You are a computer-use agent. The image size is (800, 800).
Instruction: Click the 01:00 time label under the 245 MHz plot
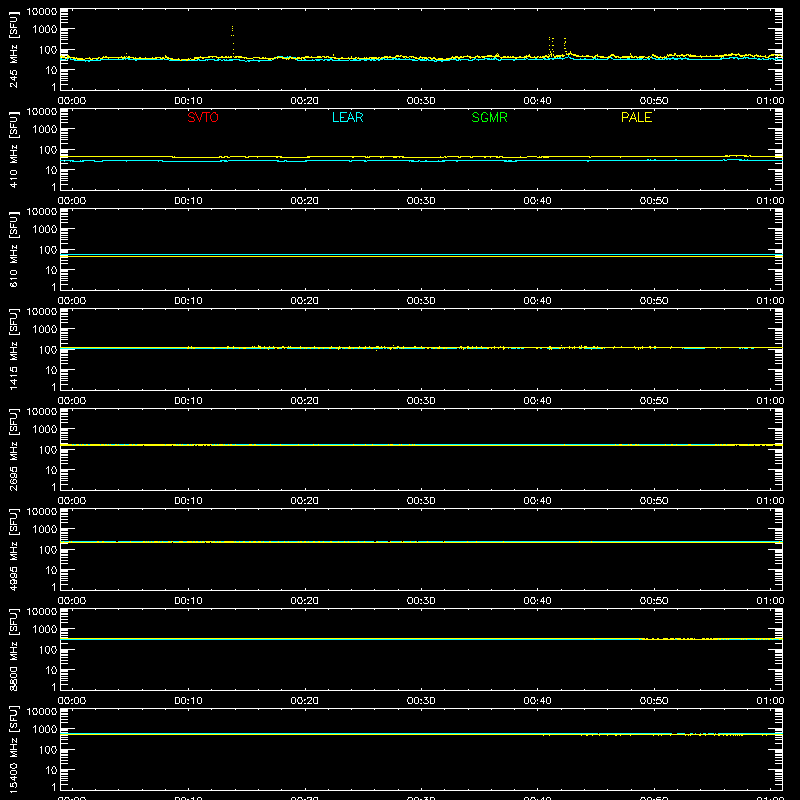tap(770, 101)
